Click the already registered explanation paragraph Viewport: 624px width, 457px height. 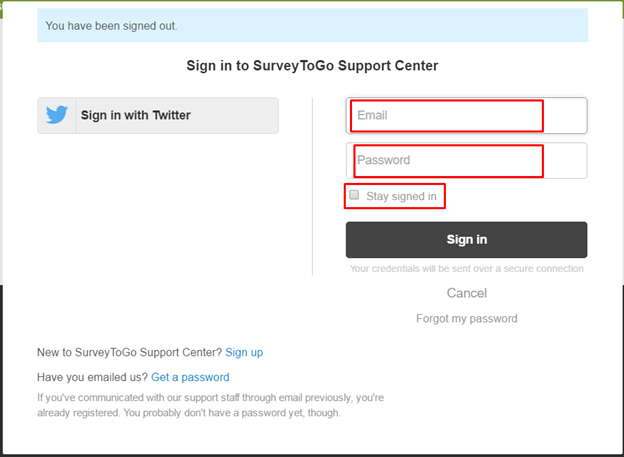[211, 405]
